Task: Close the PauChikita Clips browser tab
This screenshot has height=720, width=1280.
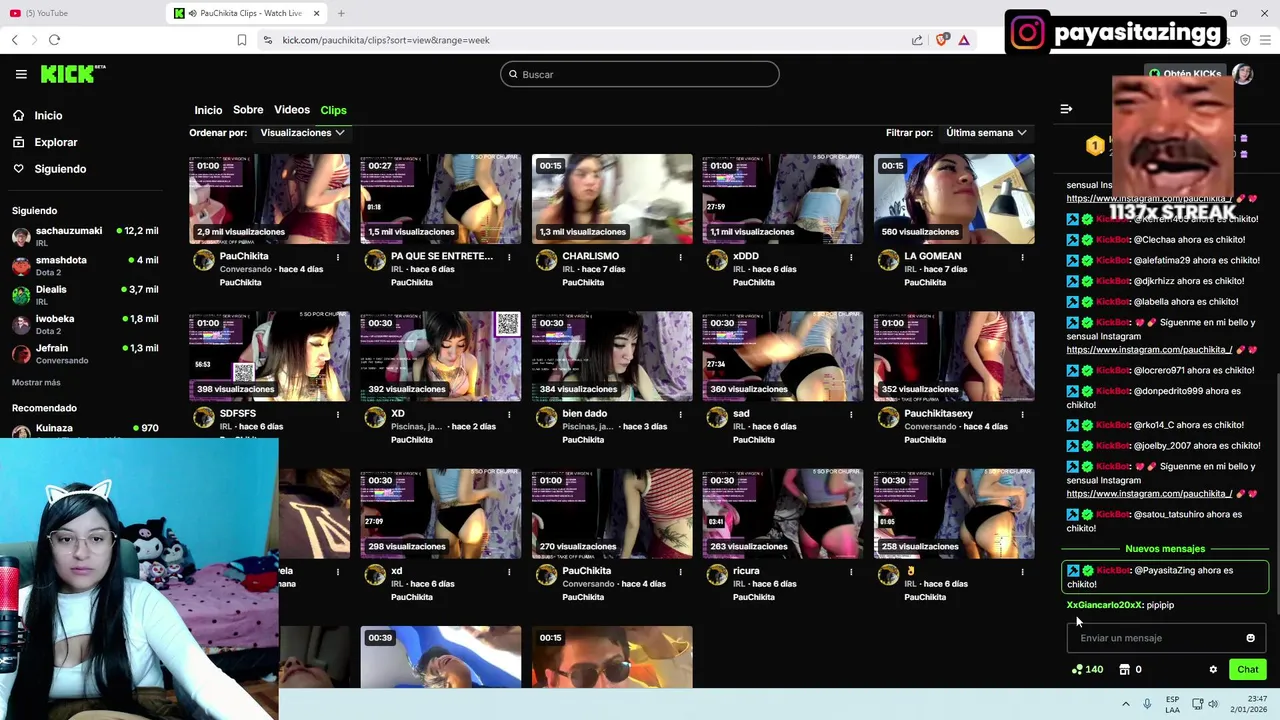Action: pos(317,13)
